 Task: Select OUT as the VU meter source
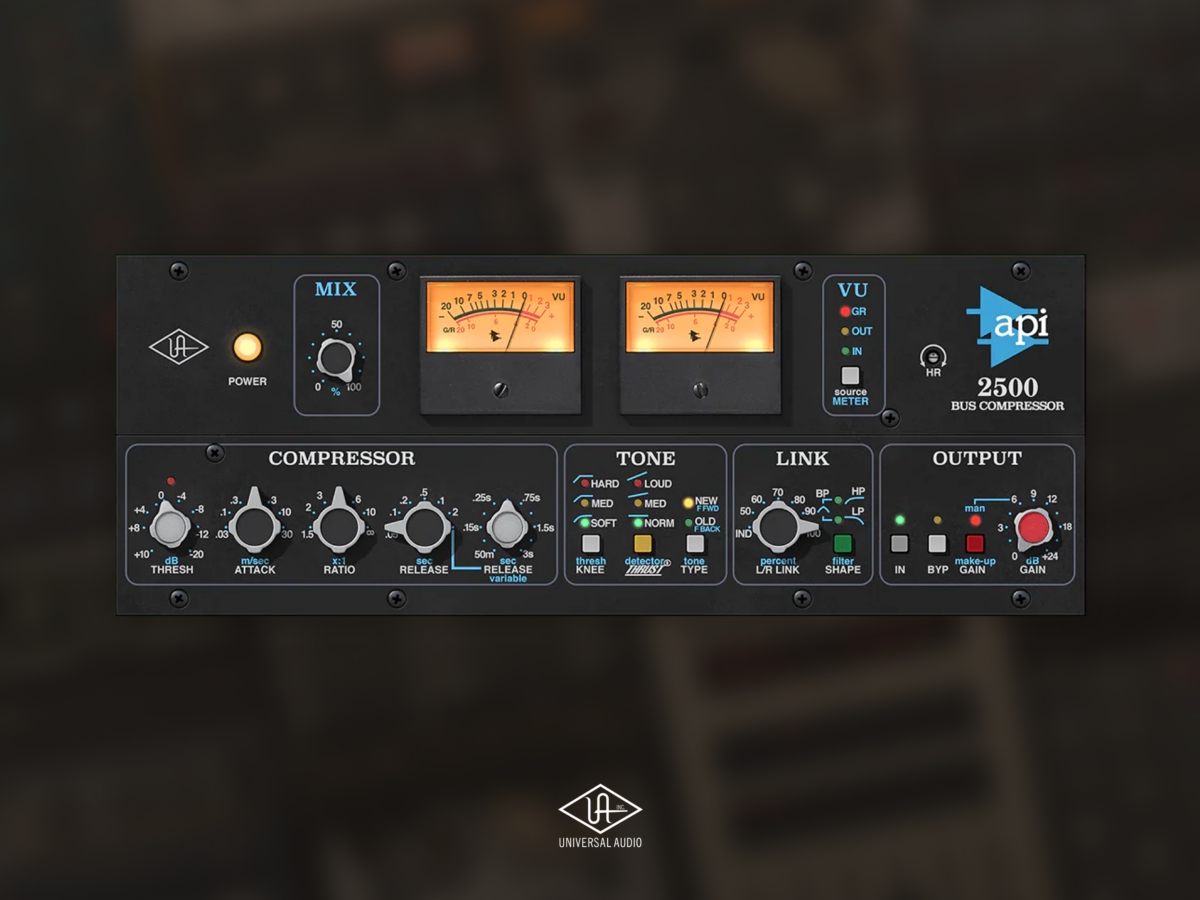(x=855, y=331)
